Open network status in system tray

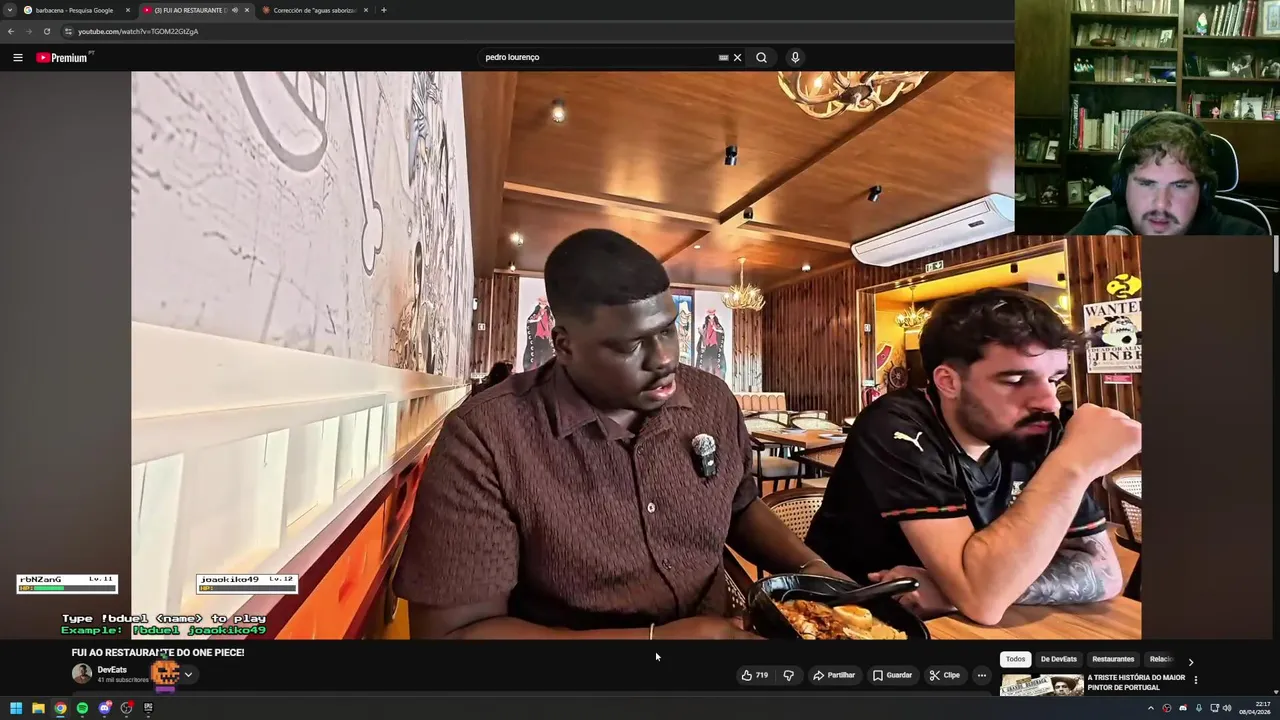(x=1214, y=708)
